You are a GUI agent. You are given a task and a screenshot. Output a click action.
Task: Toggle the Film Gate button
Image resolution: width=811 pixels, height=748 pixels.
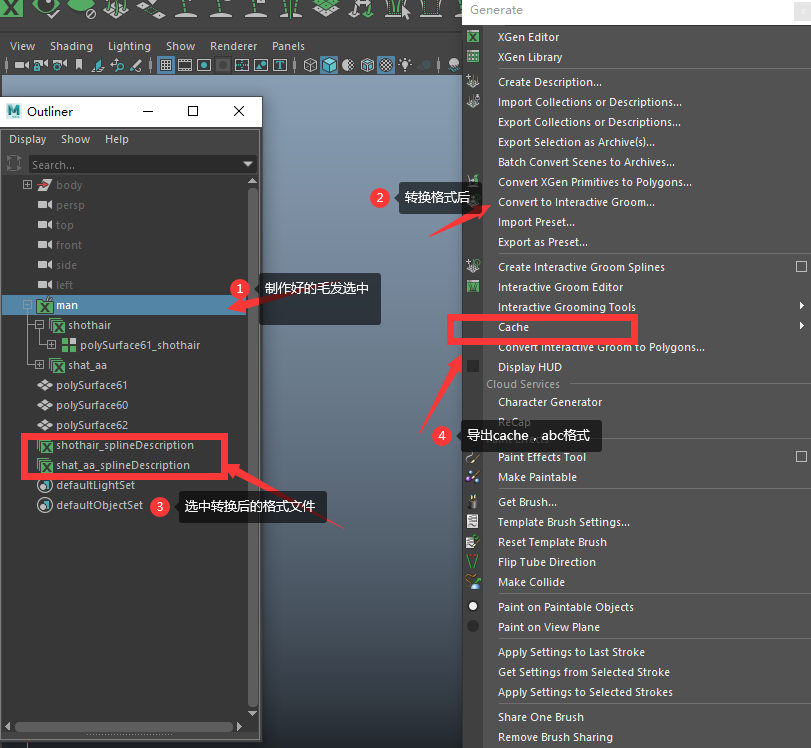coord(185,65)
